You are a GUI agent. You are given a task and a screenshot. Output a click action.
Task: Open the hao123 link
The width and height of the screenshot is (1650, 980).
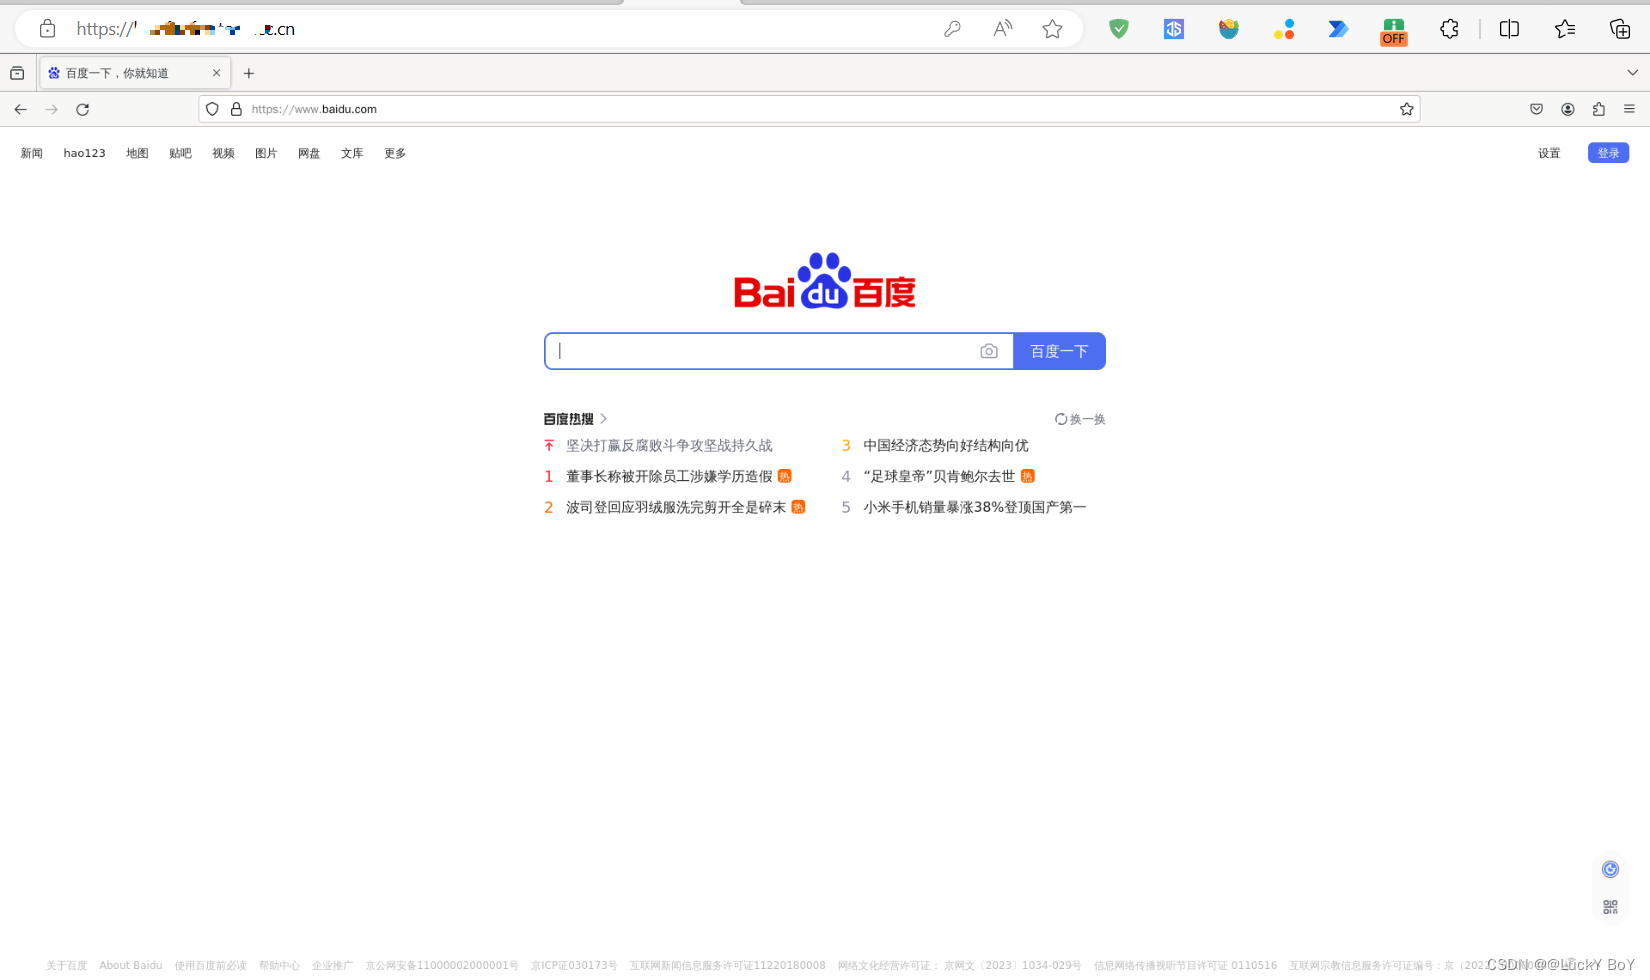click(x=84, y=153)
